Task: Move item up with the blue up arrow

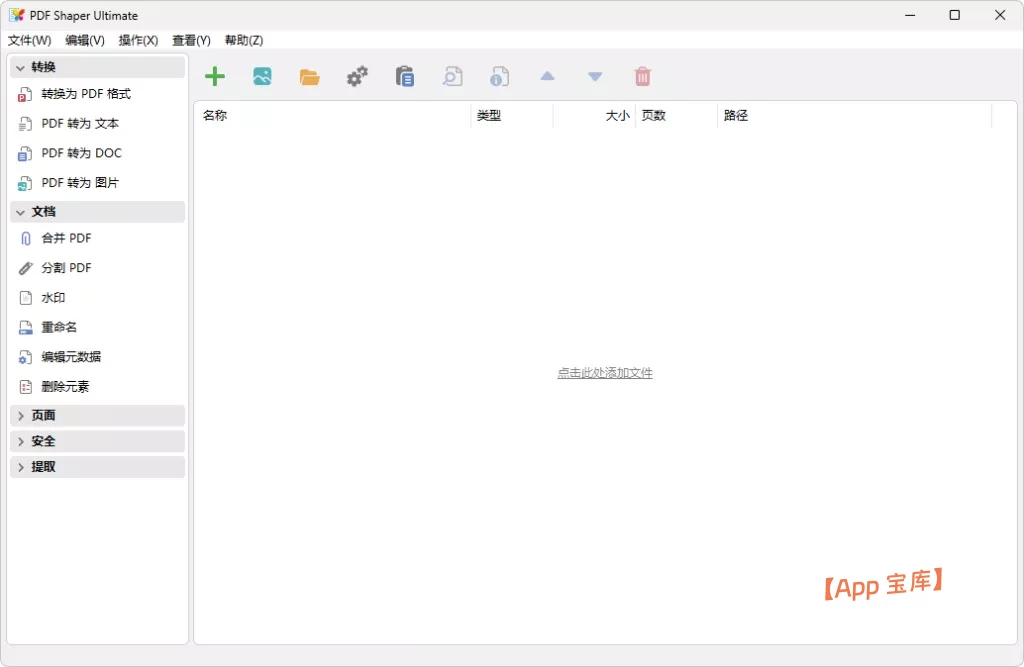Action: [547, 76]
